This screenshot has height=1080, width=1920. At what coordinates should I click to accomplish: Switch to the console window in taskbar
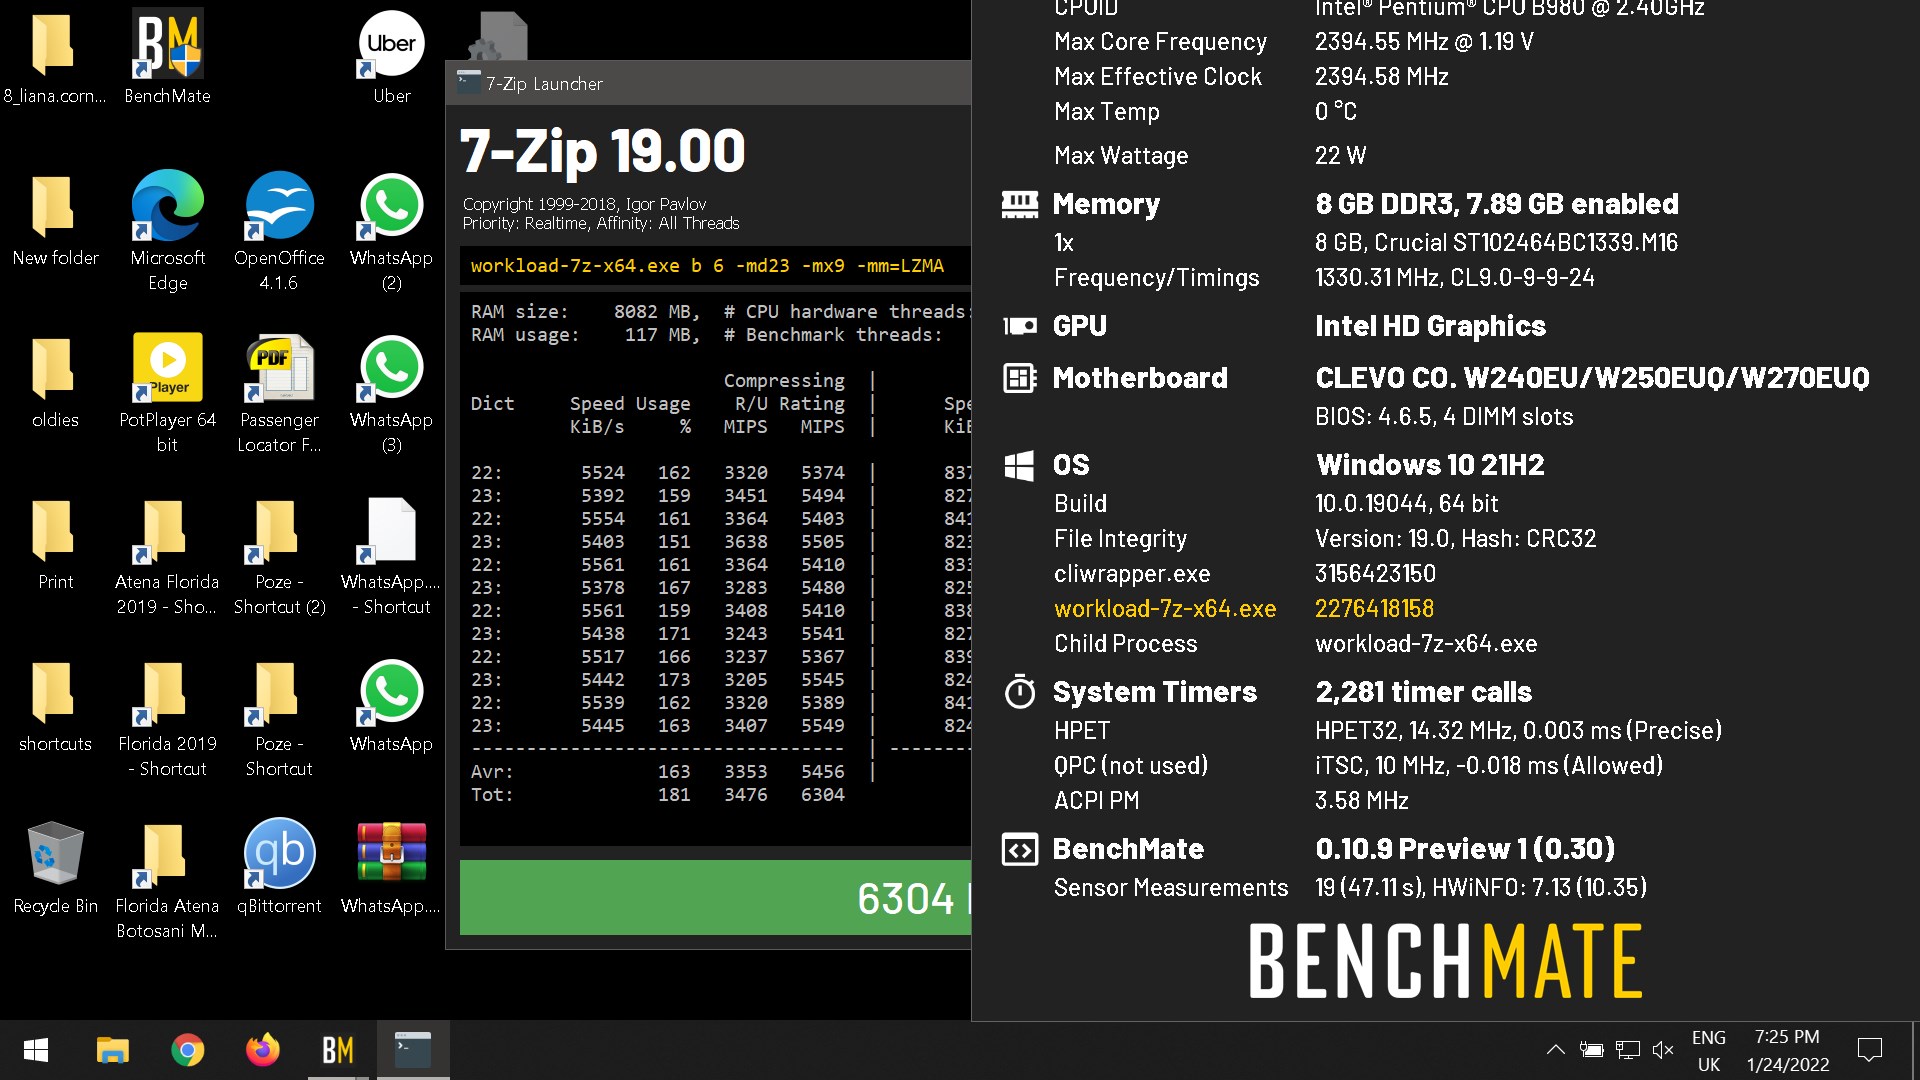[412, 1050]
